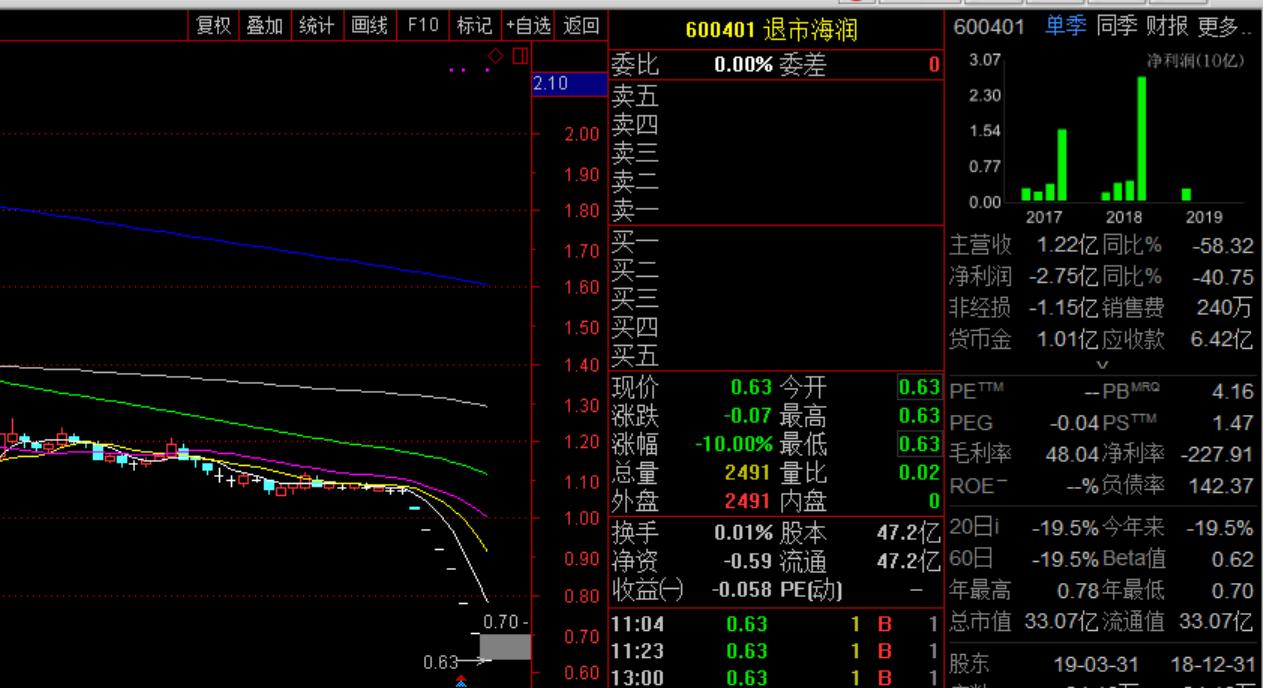Click 非经损 value -1.15亿
The image size is (1263, 688).
(1064, 308)
